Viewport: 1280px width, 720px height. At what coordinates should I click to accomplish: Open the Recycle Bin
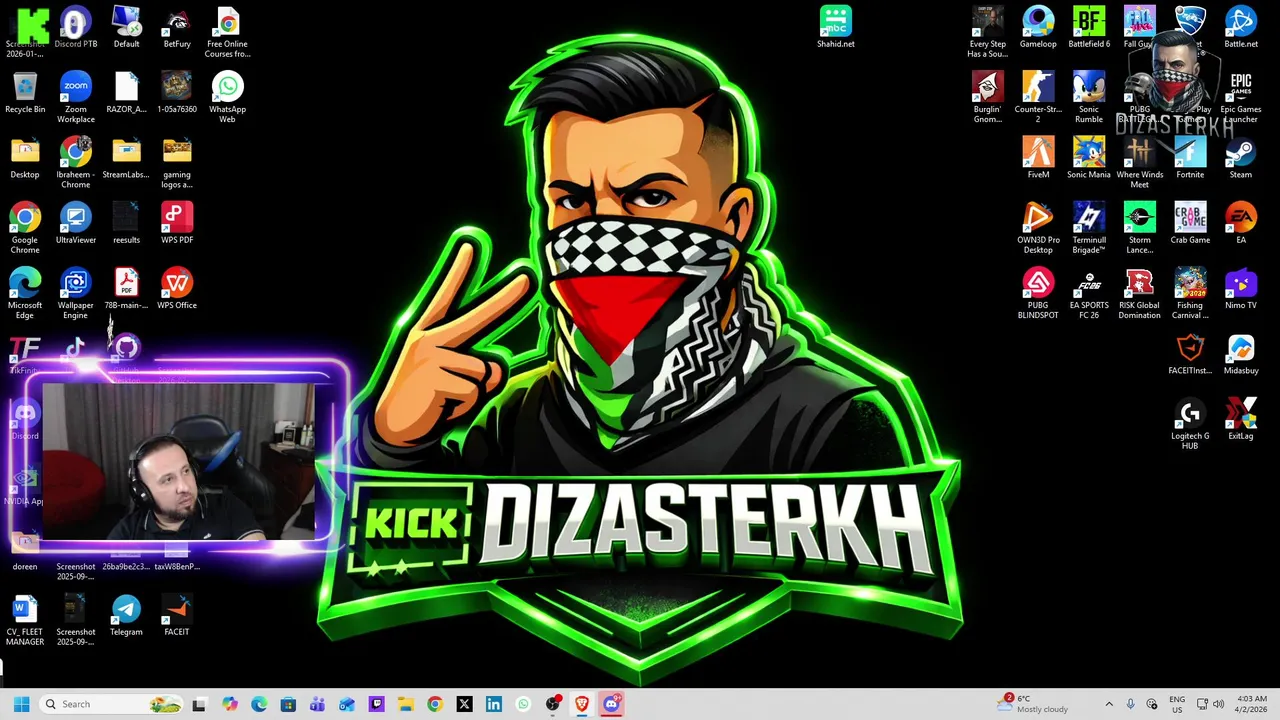(x=25, y=92)
